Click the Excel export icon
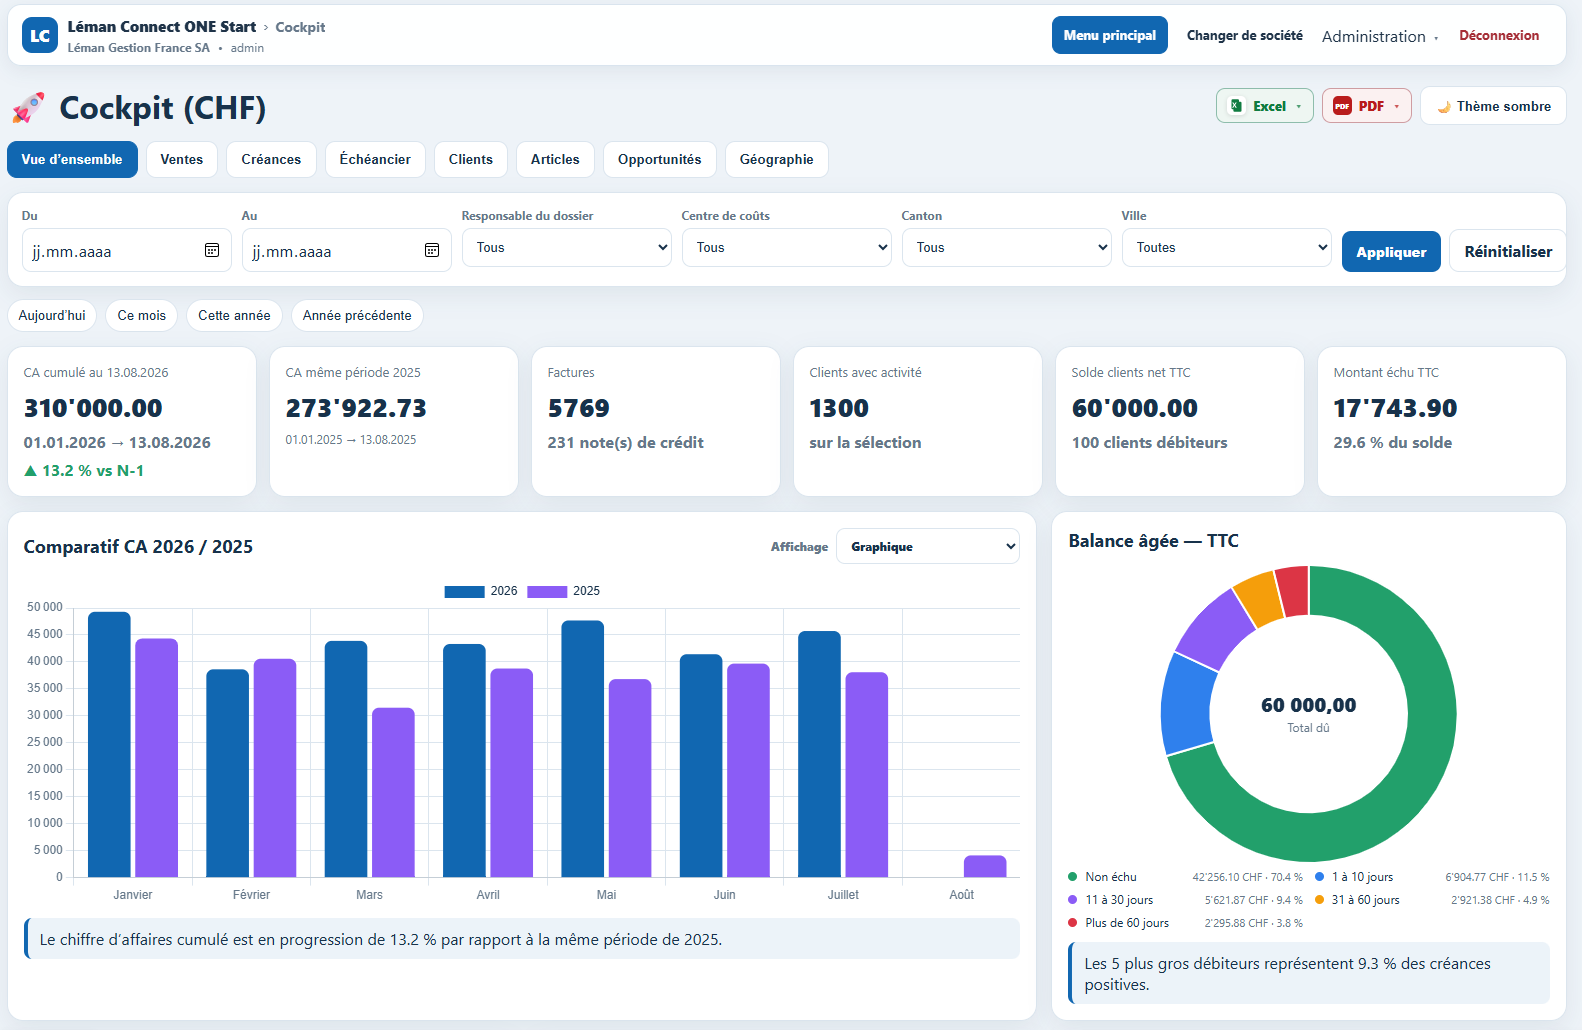Image resolution: width=1582 pixels, height=1030 pixels. [x=1237, y=106]
